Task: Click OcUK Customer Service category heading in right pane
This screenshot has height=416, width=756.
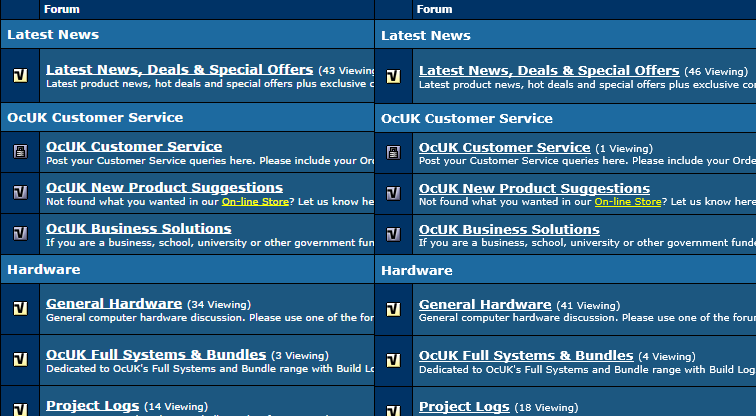Action: [x=467, y=119]
